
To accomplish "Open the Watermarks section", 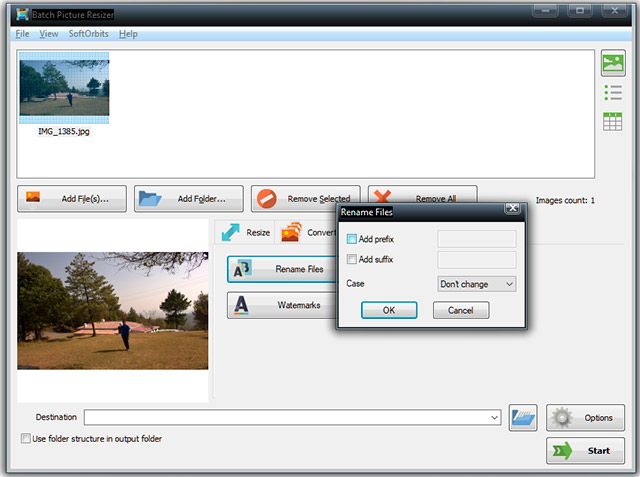I will click(x=281, y=305).
